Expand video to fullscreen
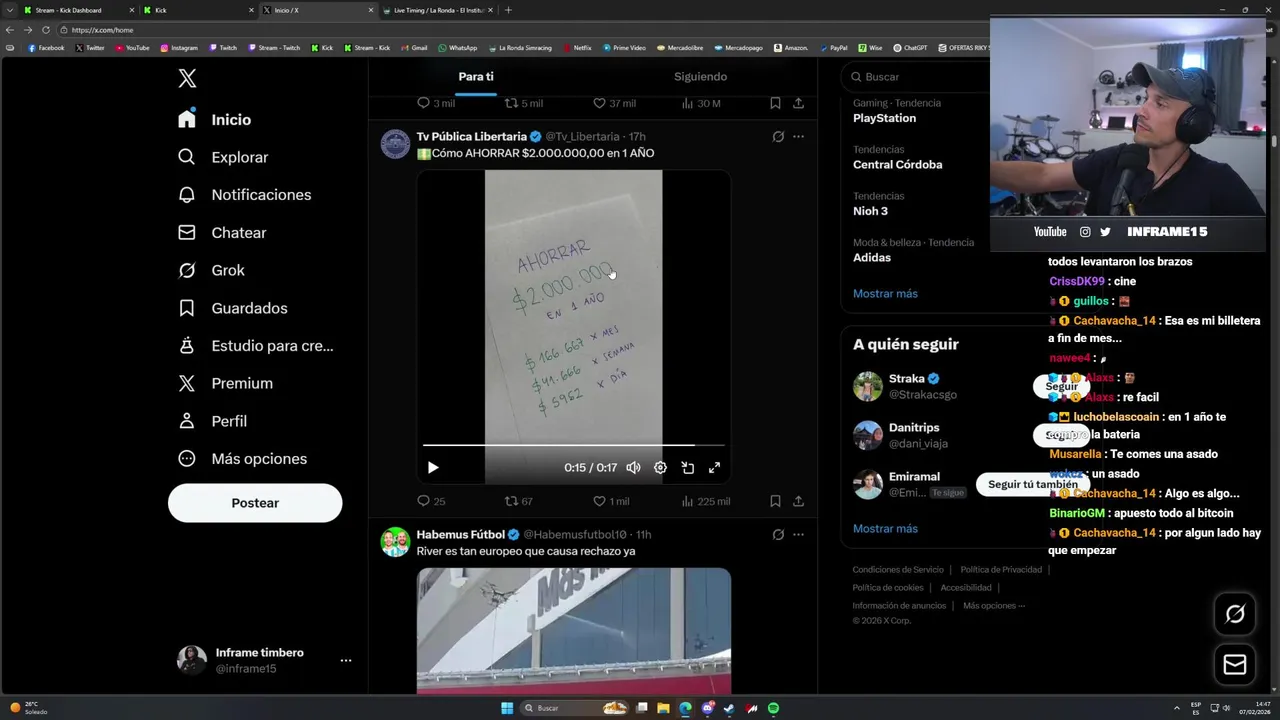The width and height of the screenshot is (1280, 720). coord(715,467)
